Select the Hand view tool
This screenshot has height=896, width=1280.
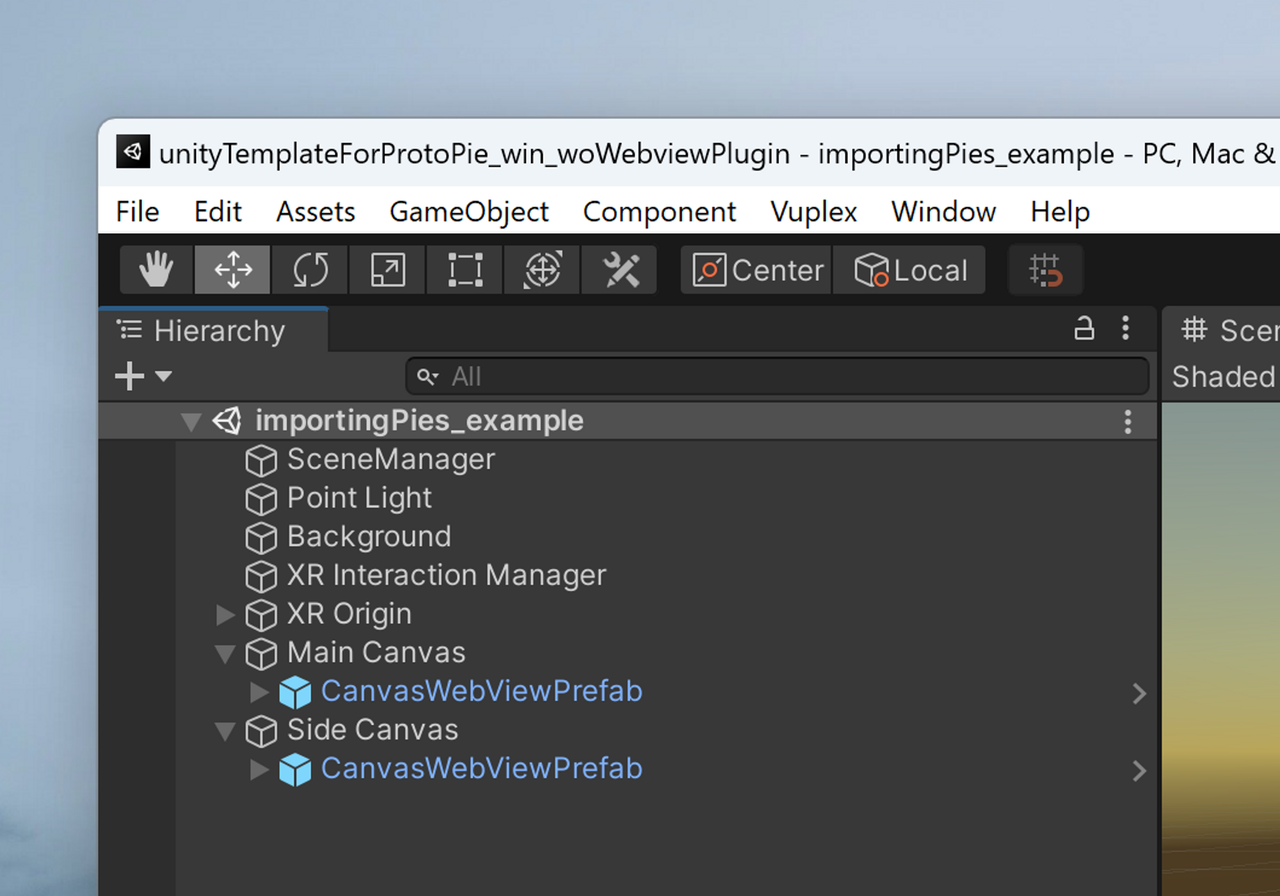(156, 270)
